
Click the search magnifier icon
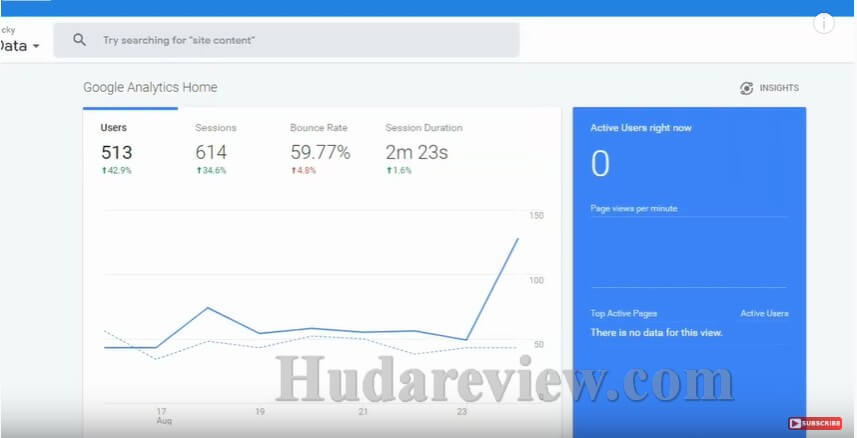(79, 40)
